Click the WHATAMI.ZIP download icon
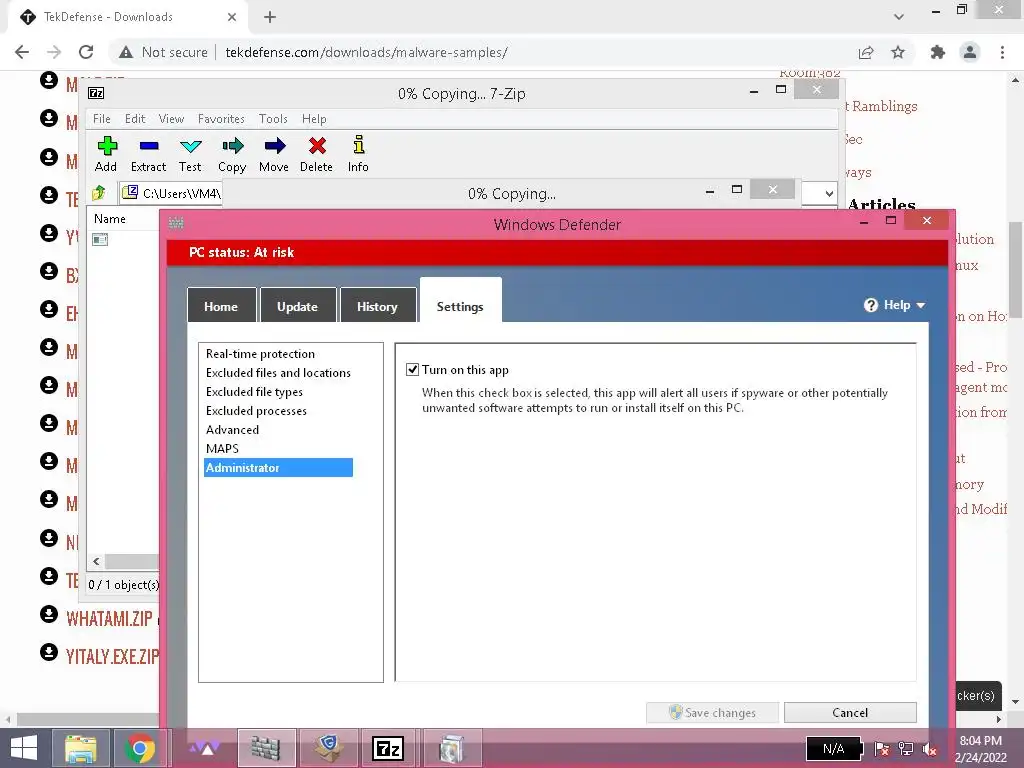1024x768 pixels. pos(49,614)
